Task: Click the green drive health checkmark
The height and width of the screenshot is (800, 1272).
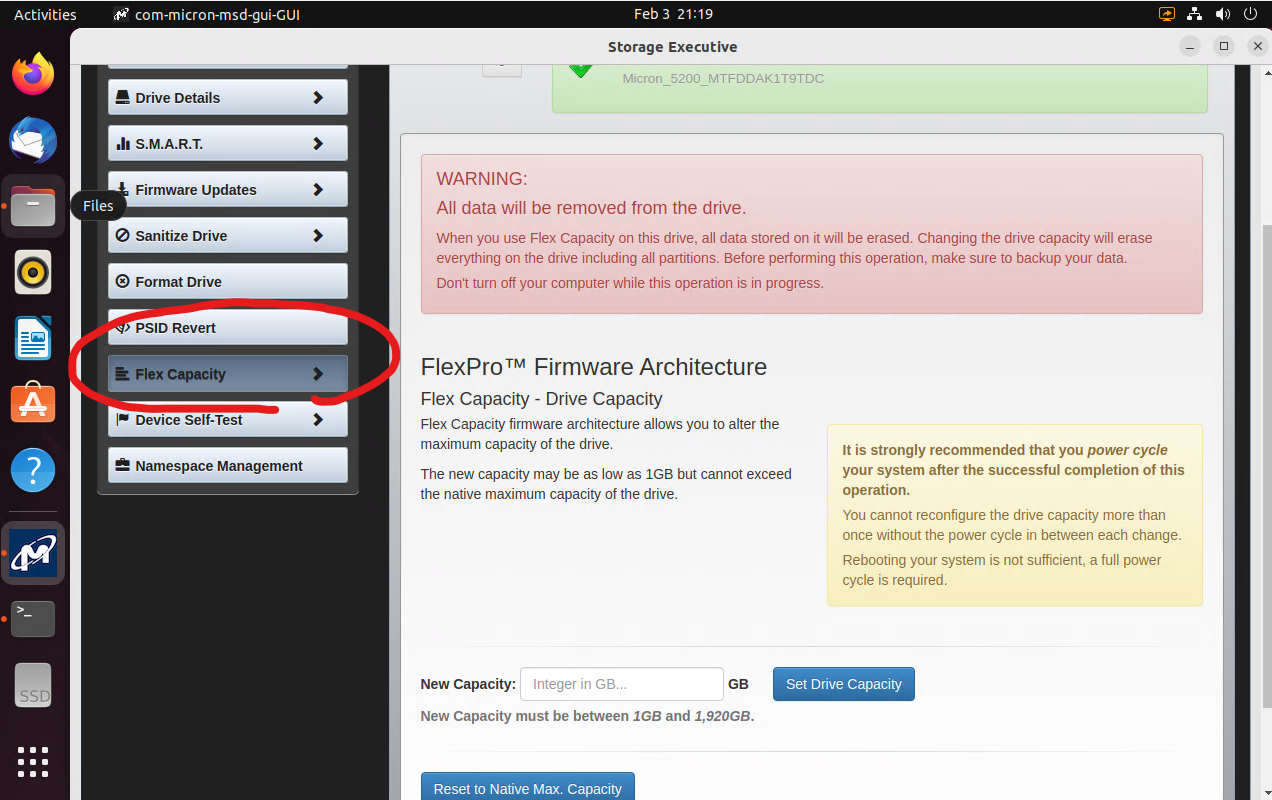Action: [580, 70]
